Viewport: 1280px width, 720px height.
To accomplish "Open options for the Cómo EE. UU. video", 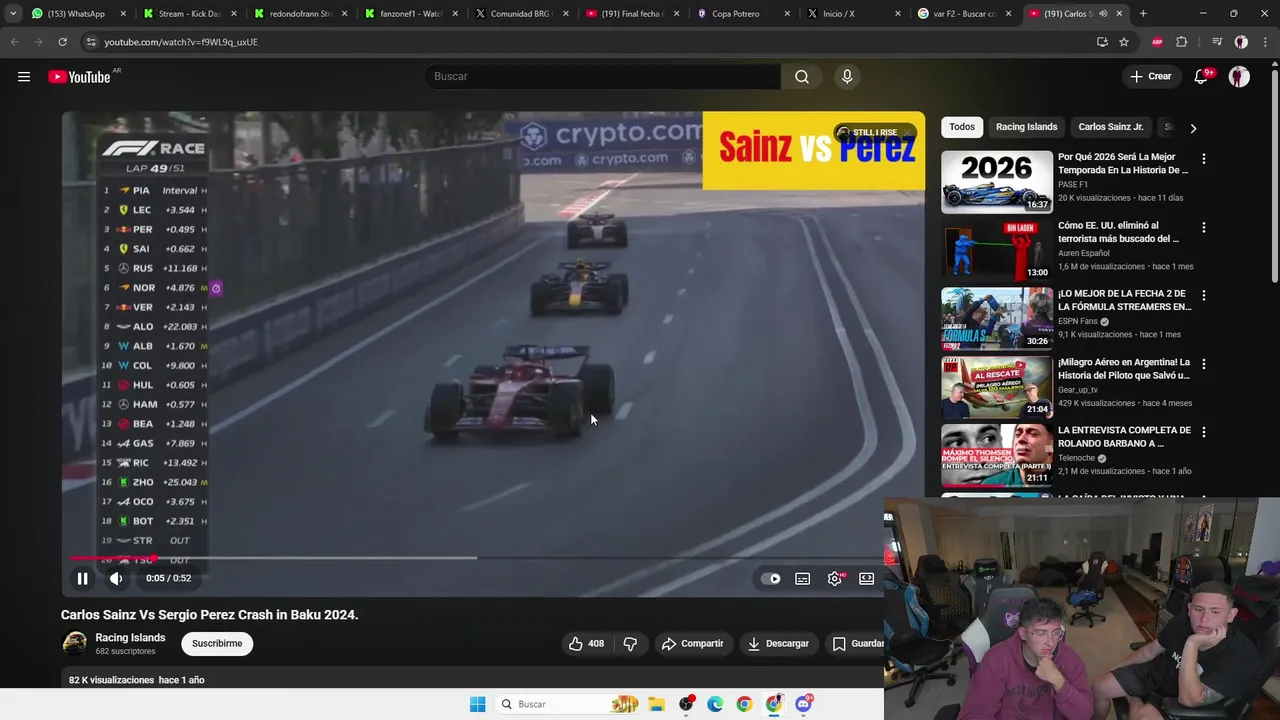I will tap(1203, 227).
